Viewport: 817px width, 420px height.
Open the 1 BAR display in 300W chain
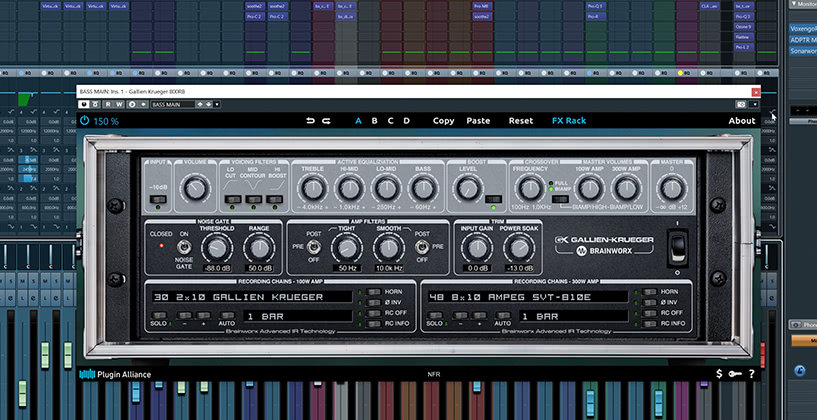pos(574,316)
